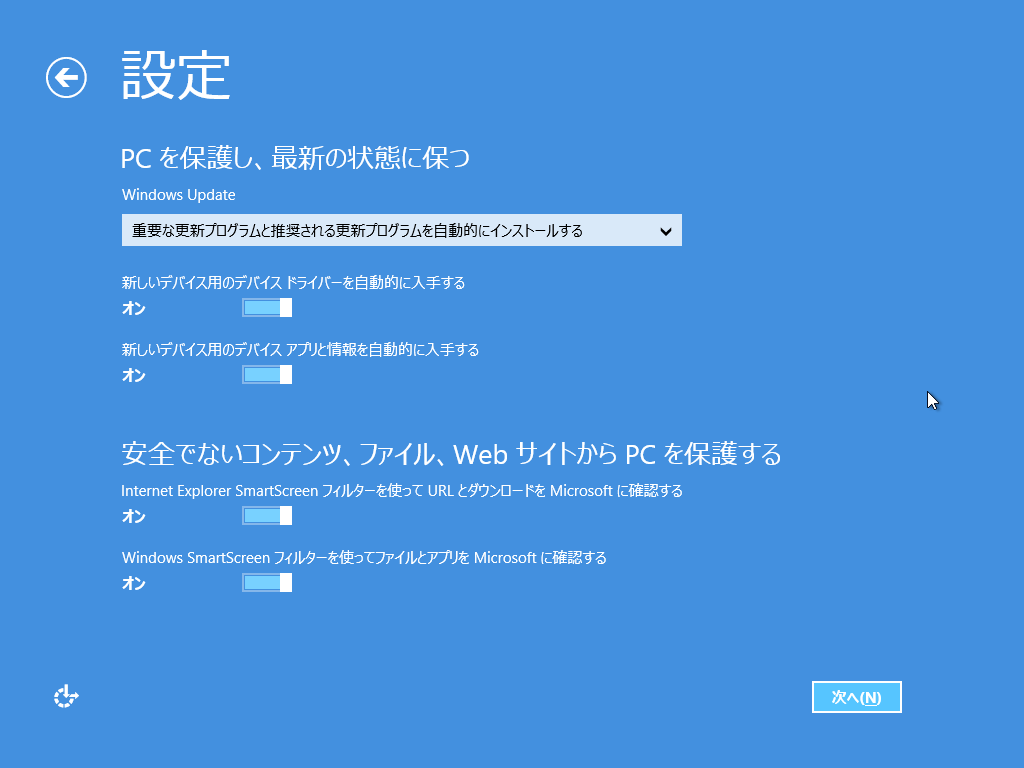Click the 次へ(N) button
The width and height of the screenshot is (1024, 768).
click(857, 697)
